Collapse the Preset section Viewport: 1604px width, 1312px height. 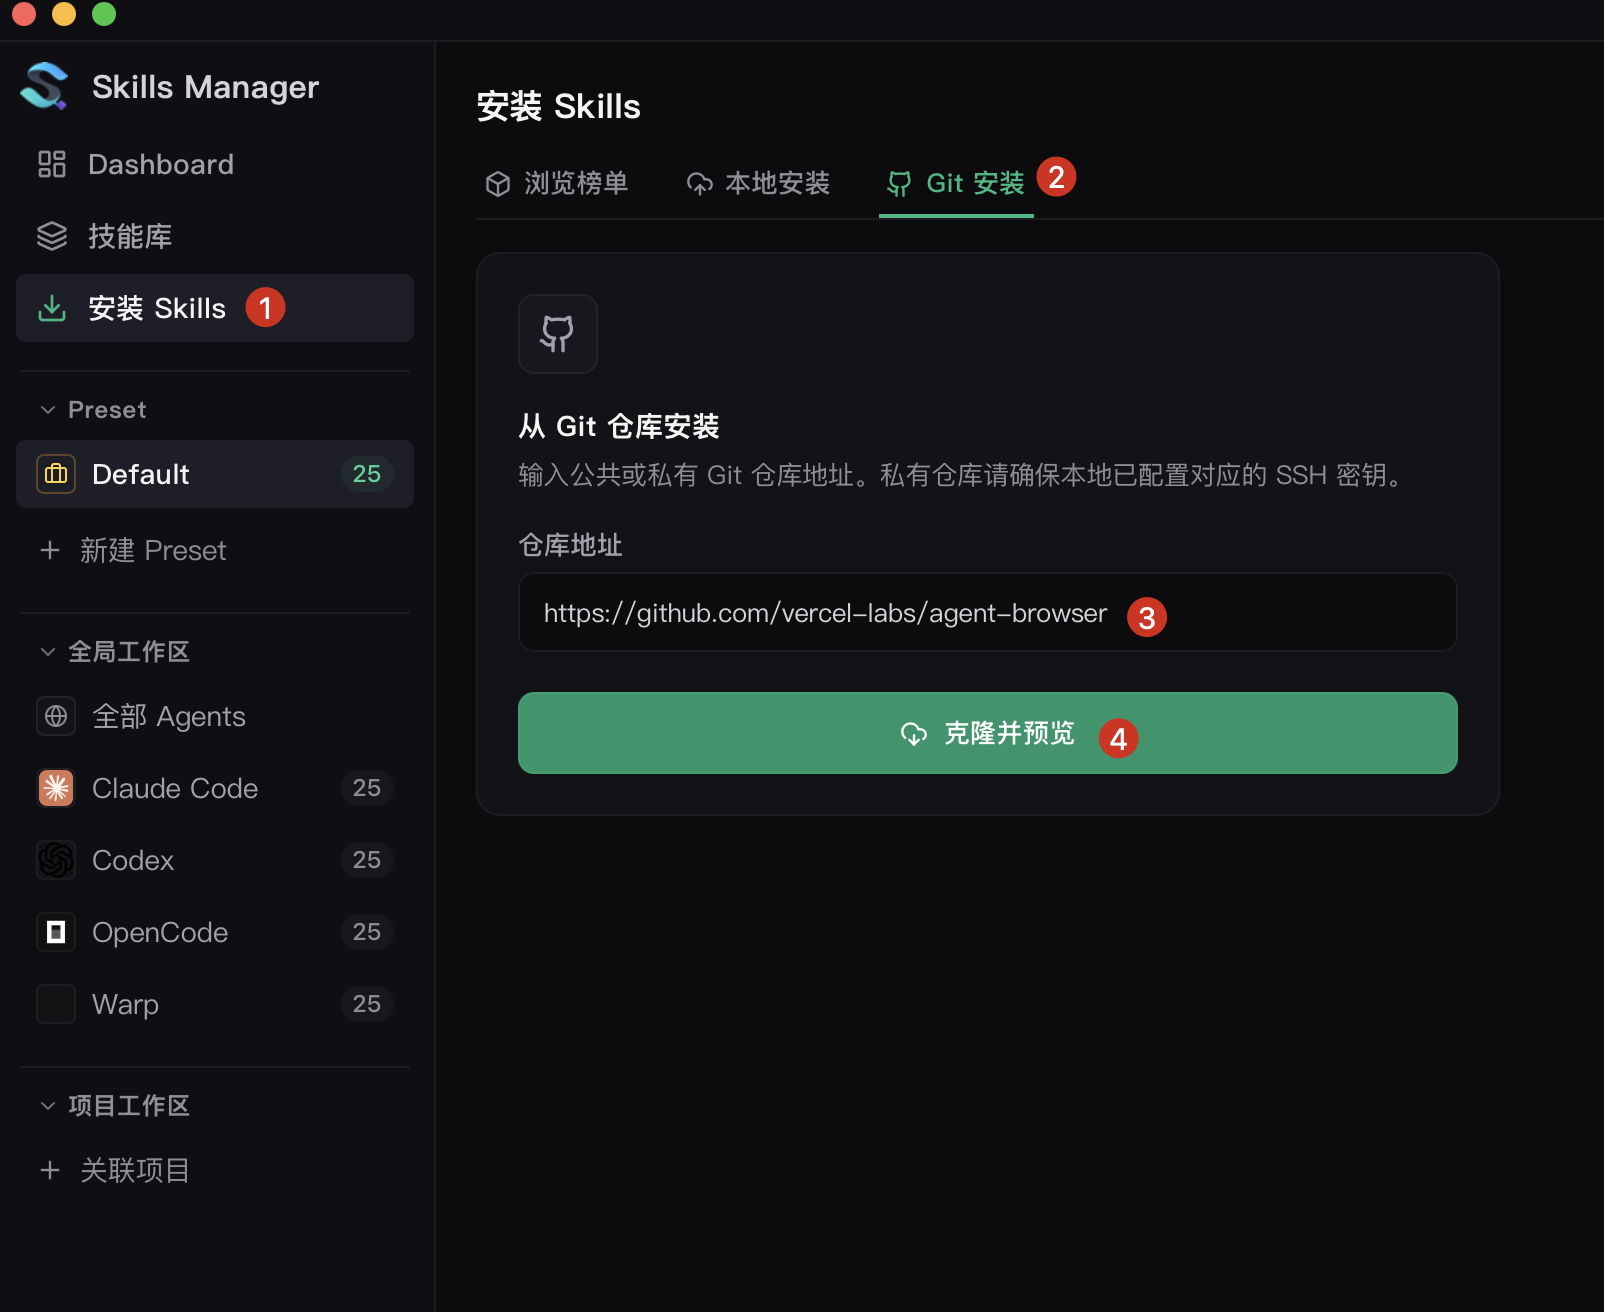click(47, 410)
